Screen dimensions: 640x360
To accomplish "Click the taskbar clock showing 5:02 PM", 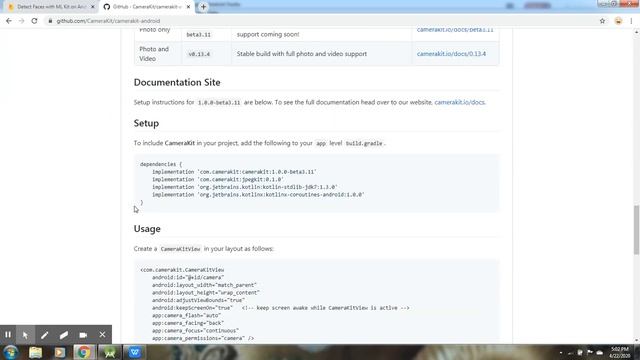I will point(620,353).
